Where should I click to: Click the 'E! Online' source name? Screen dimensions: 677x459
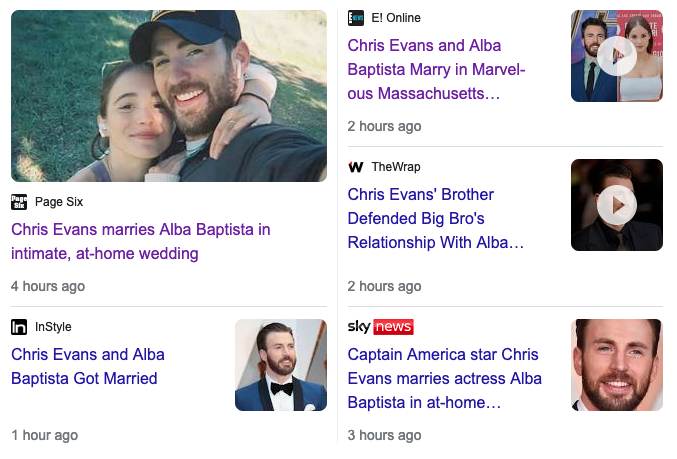click(x=396, y=18)
